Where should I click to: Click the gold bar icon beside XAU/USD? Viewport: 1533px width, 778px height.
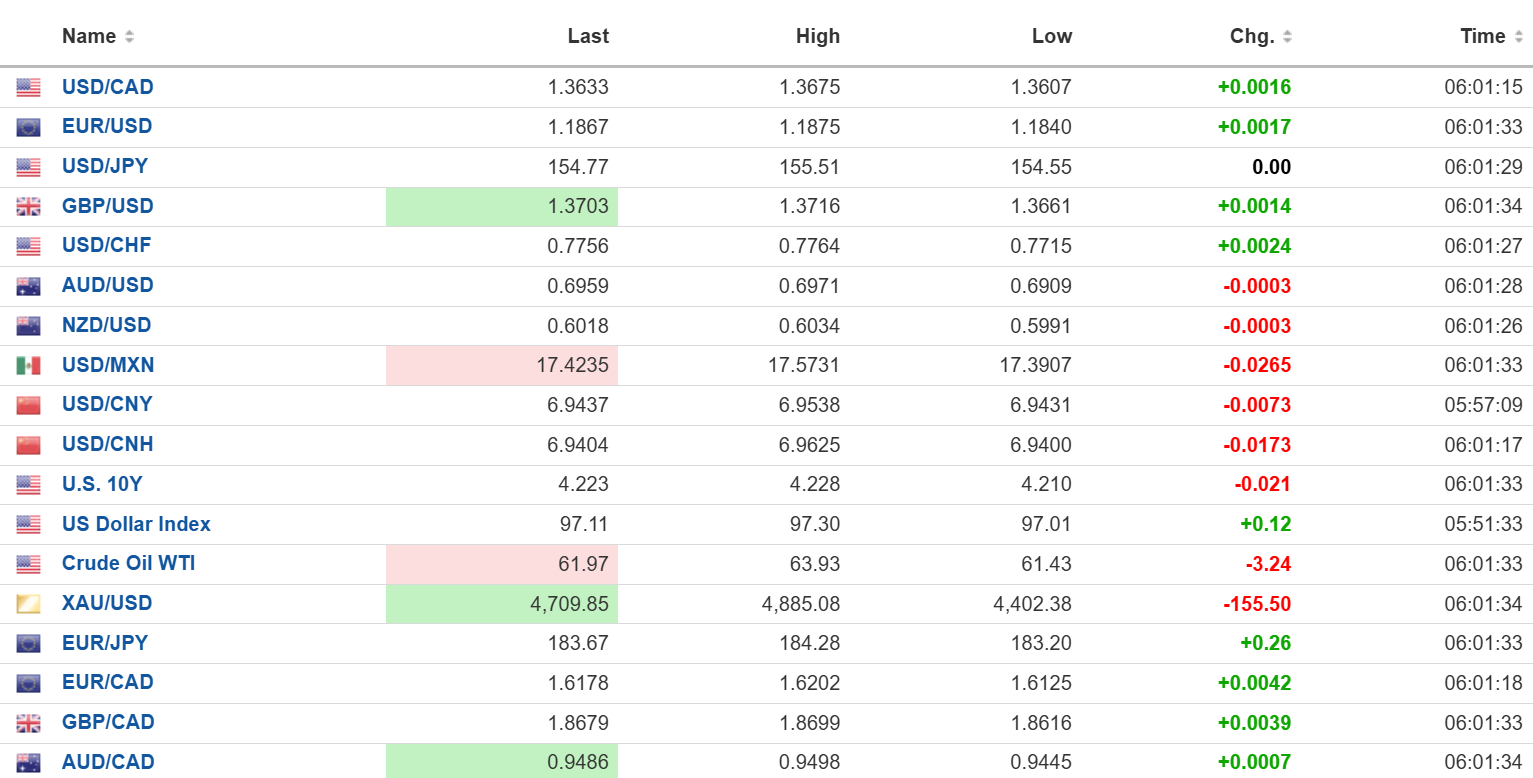[x=28, y=604]
